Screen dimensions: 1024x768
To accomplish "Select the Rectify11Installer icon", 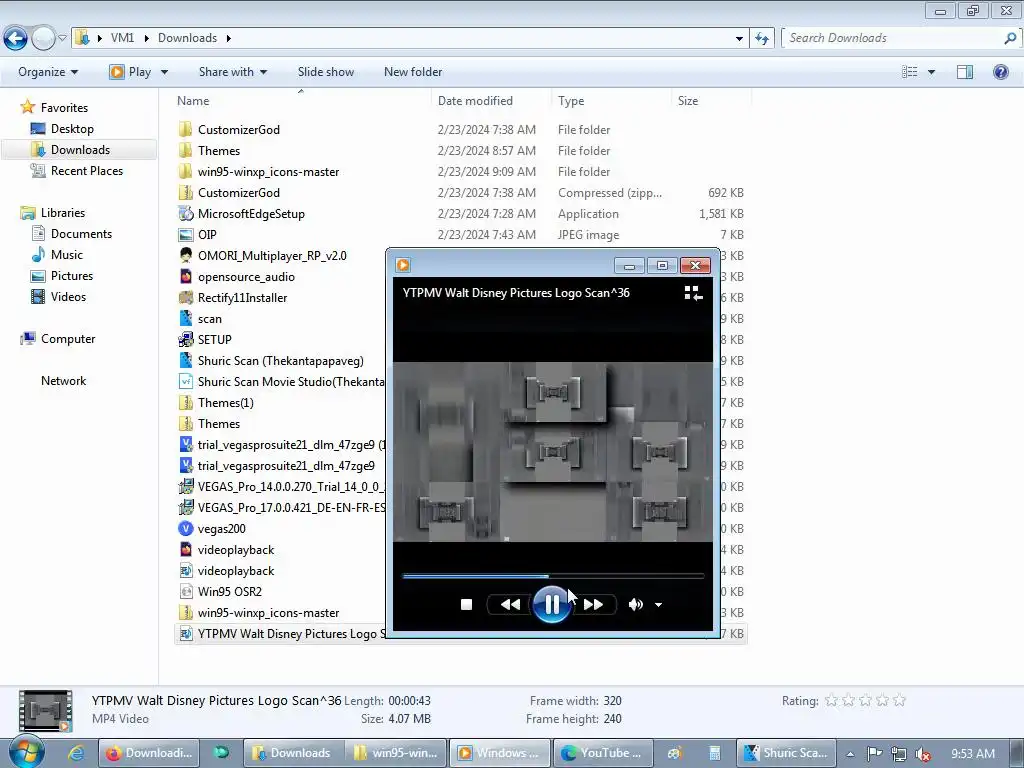I will pyautogui.click(x=186, y=298).
